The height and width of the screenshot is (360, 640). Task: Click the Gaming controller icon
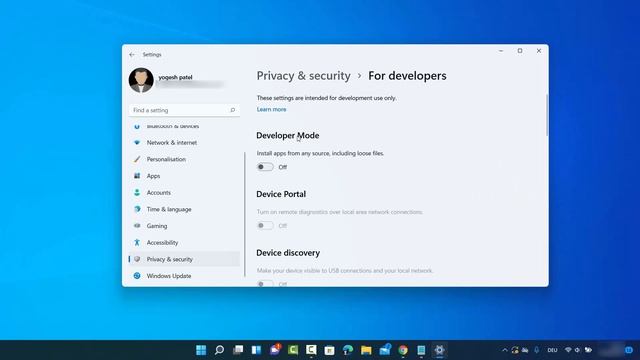pos(137,226)
